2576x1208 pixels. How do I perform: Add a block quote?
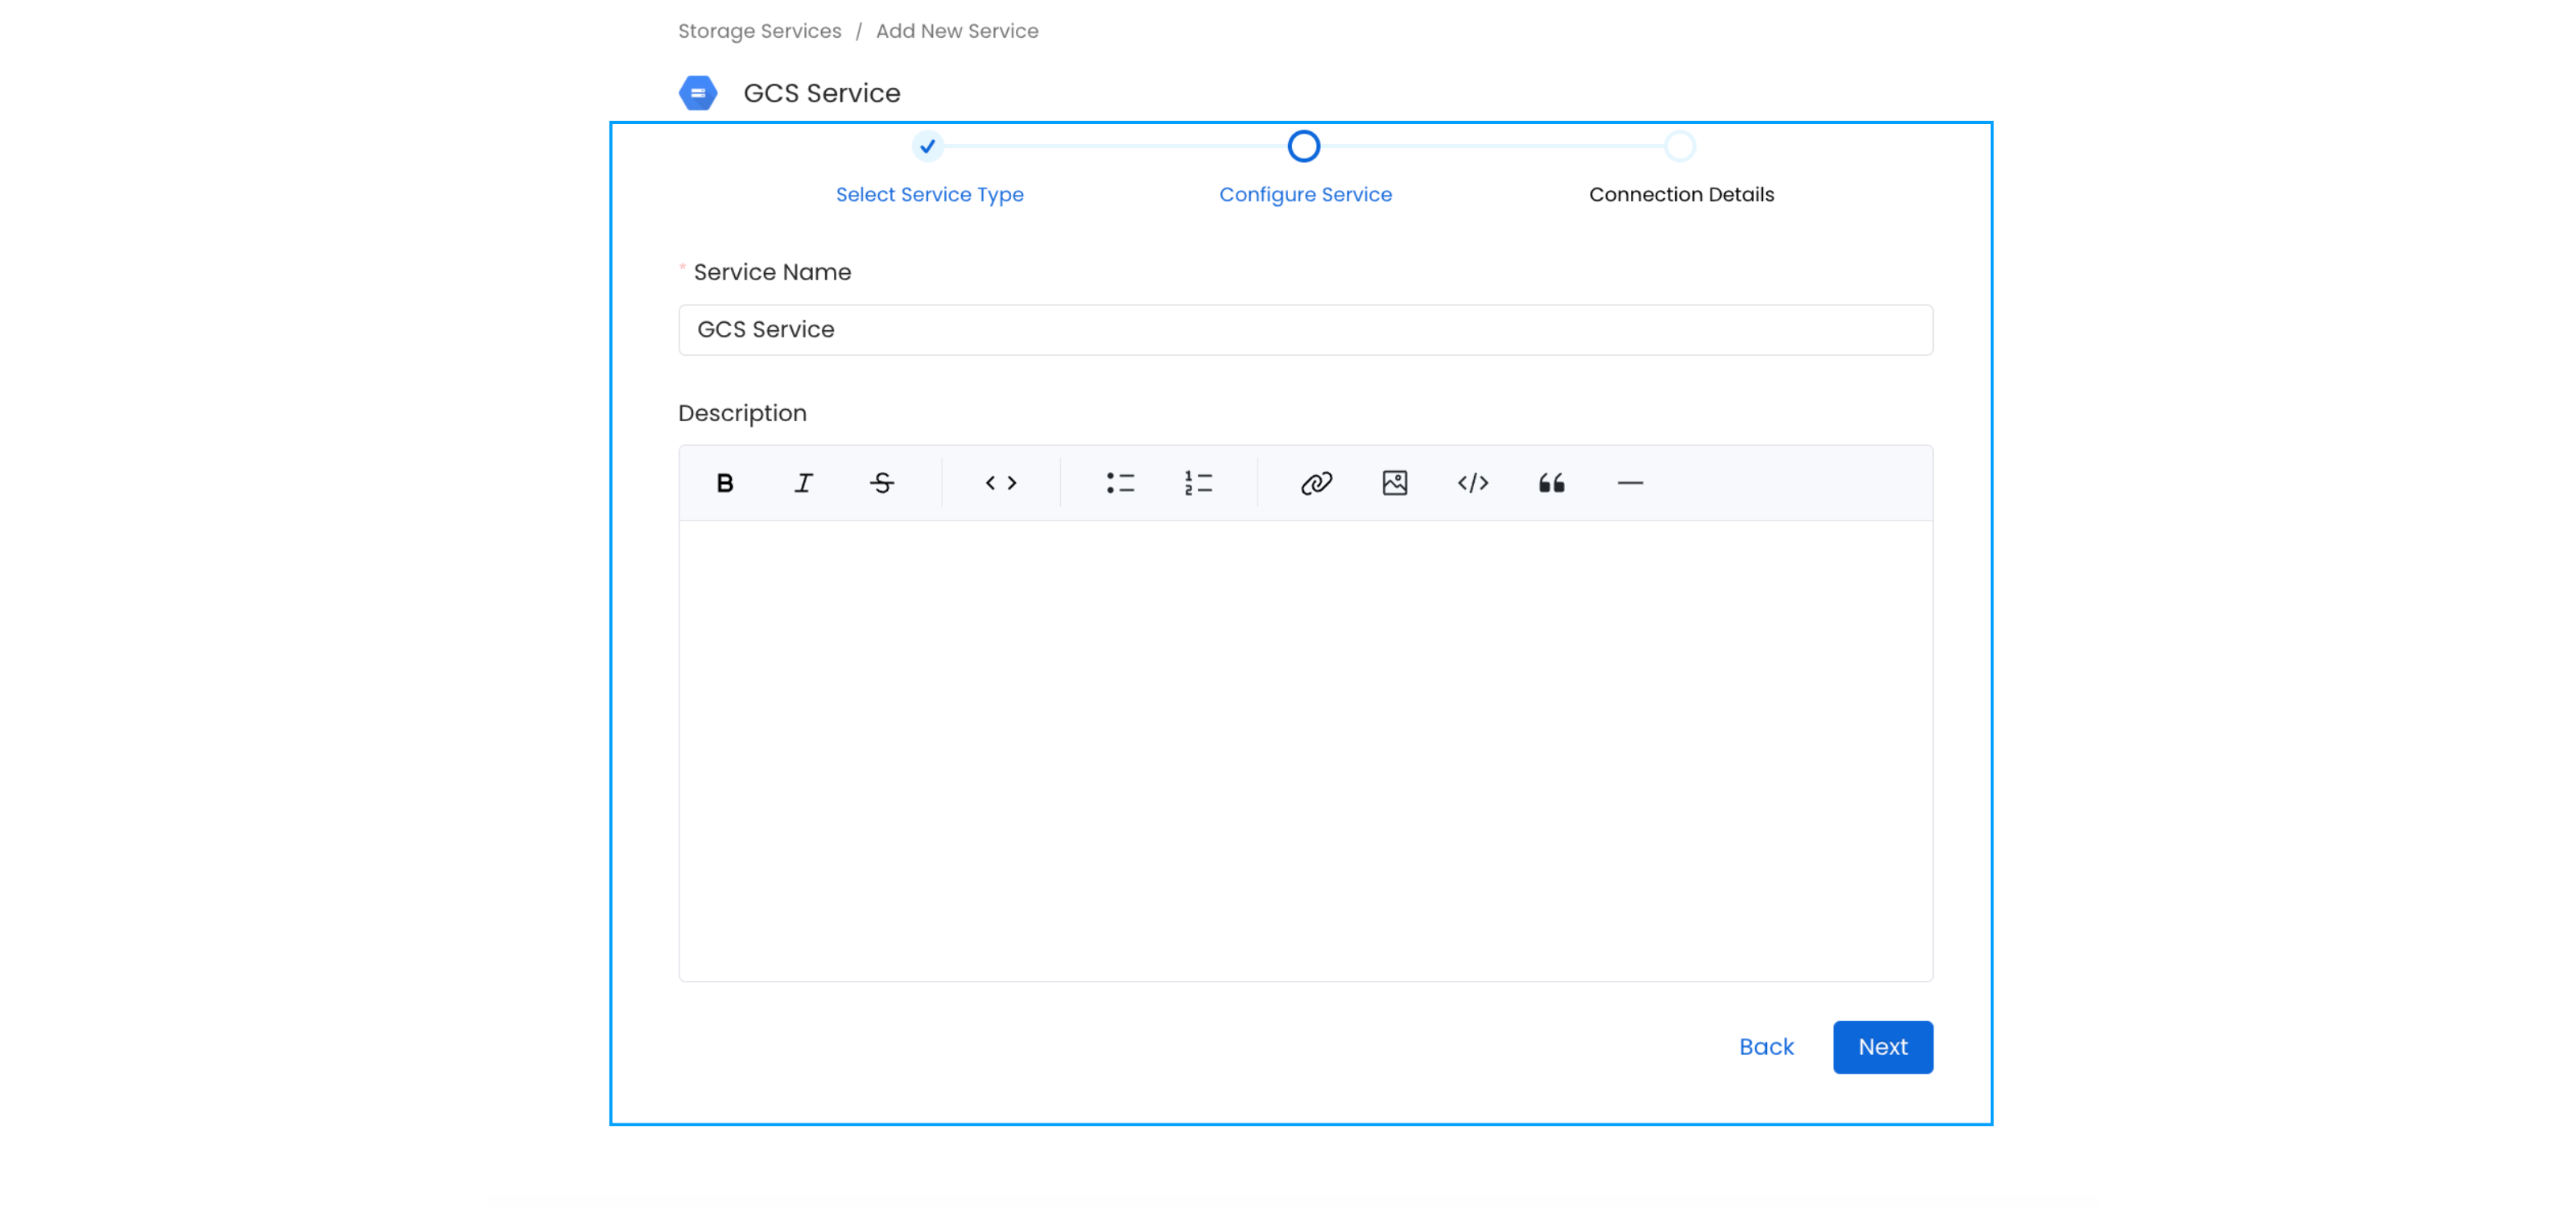[1551, 483]
